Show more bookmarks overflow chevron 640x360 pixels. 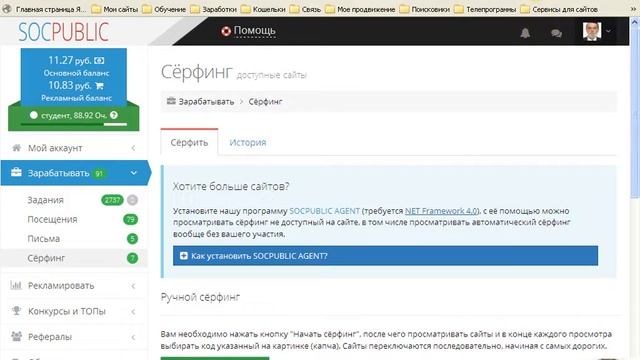[633, 9]
